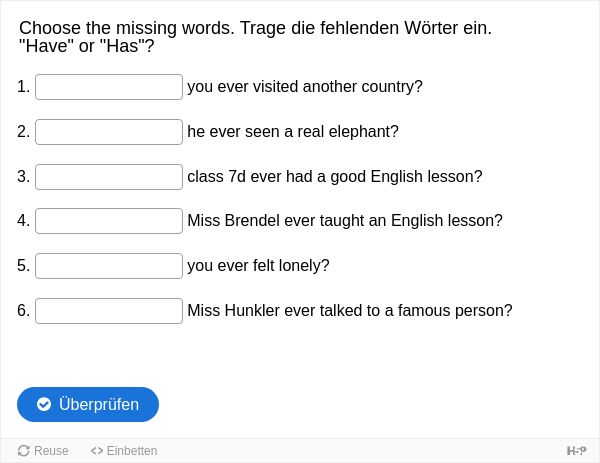
Task: Select the answer box for Miss Brendel sentence
Action: pos(109,221)
